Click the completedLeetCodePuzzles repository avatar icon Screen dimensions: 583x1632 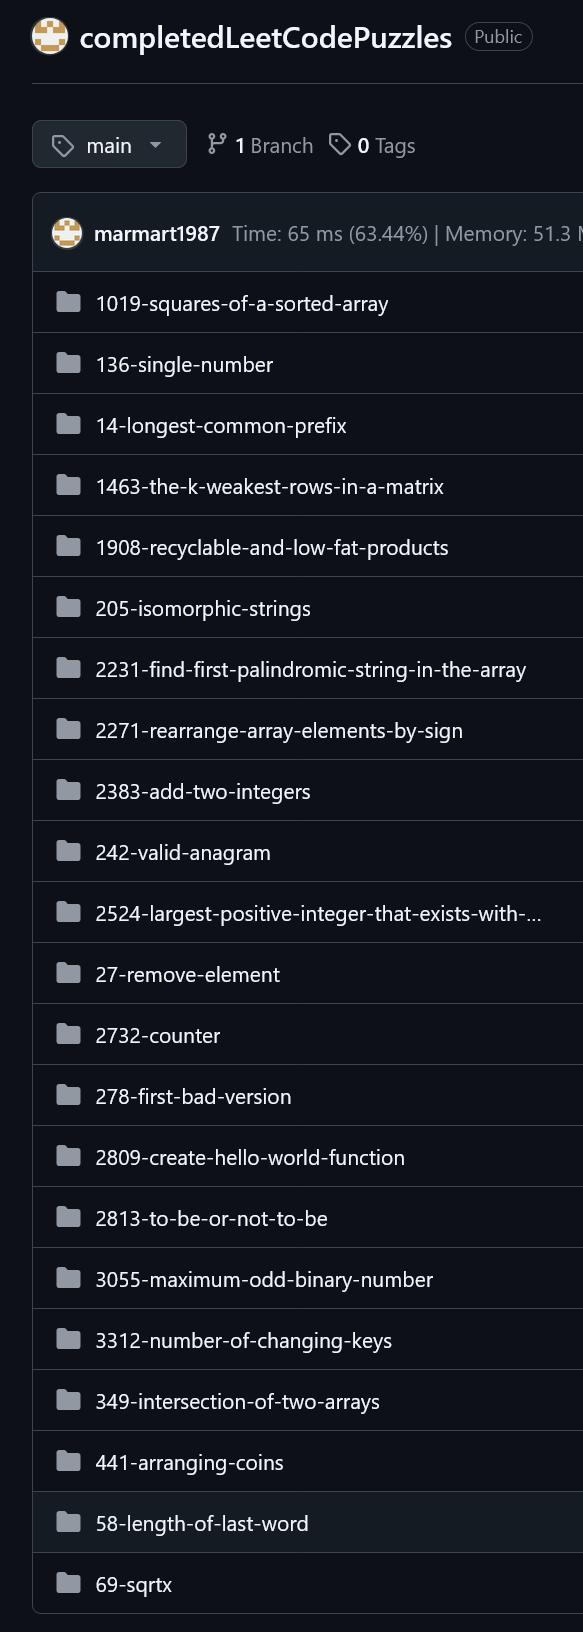click(48, 37)
